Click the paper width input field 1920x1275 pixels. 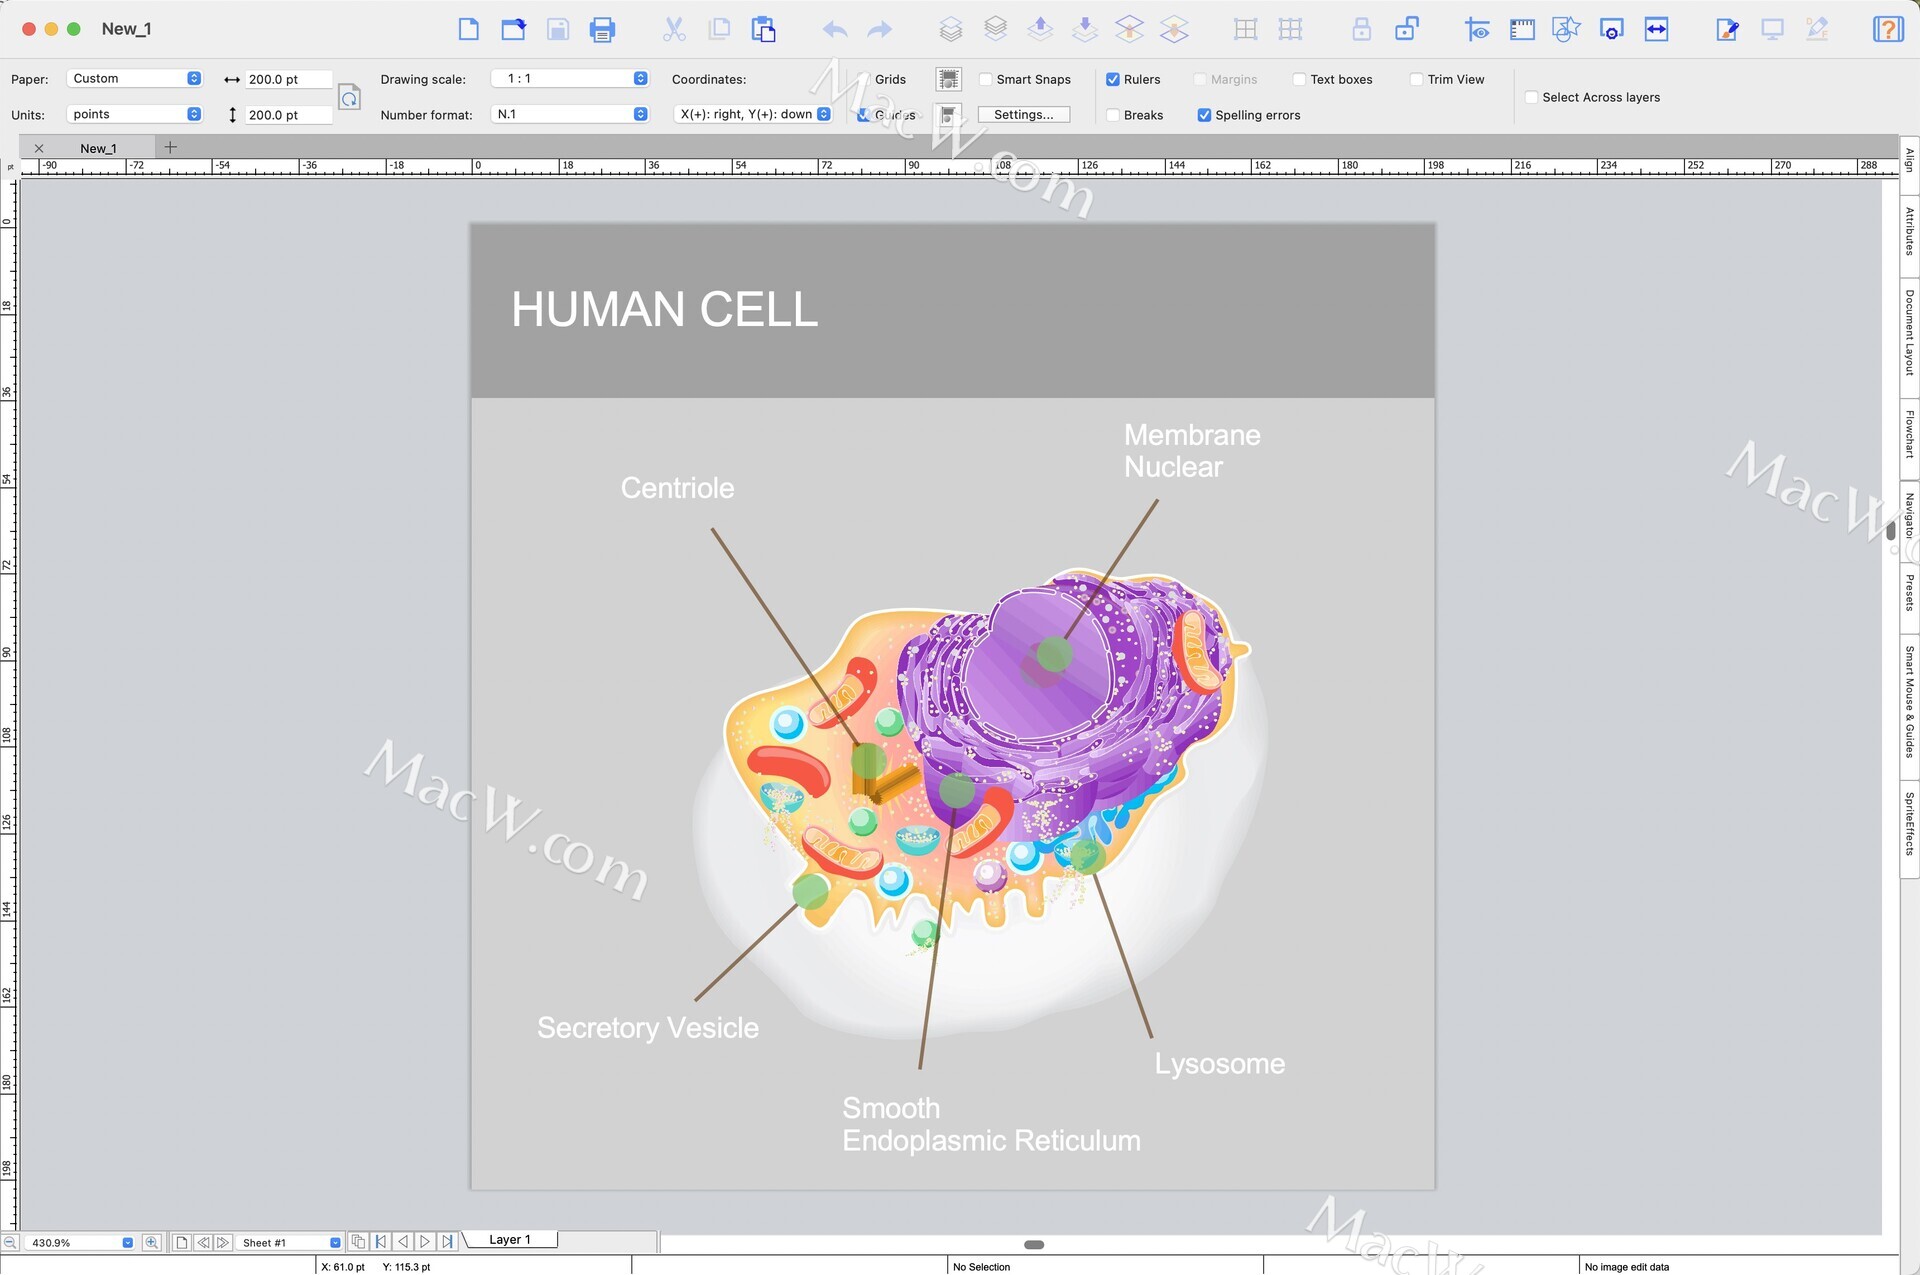coord(288,79)
